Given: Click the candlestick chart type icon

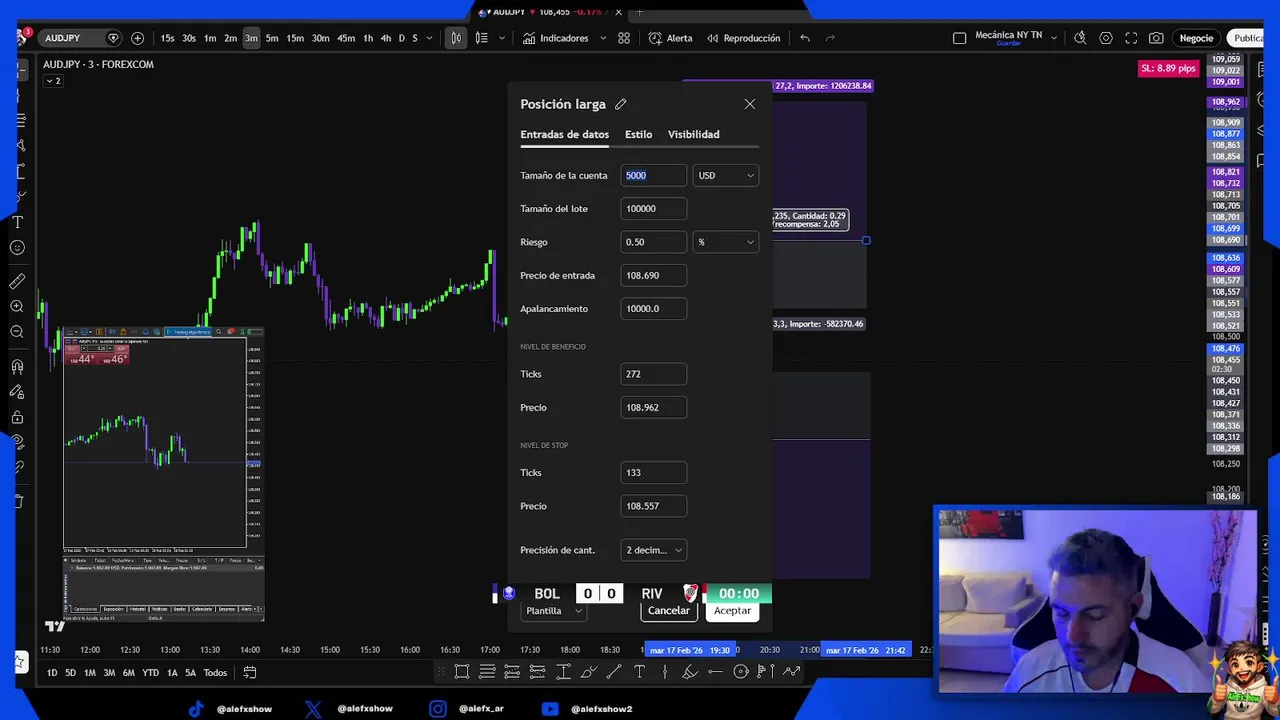Looking at the screenshot, I should point(456,38).
